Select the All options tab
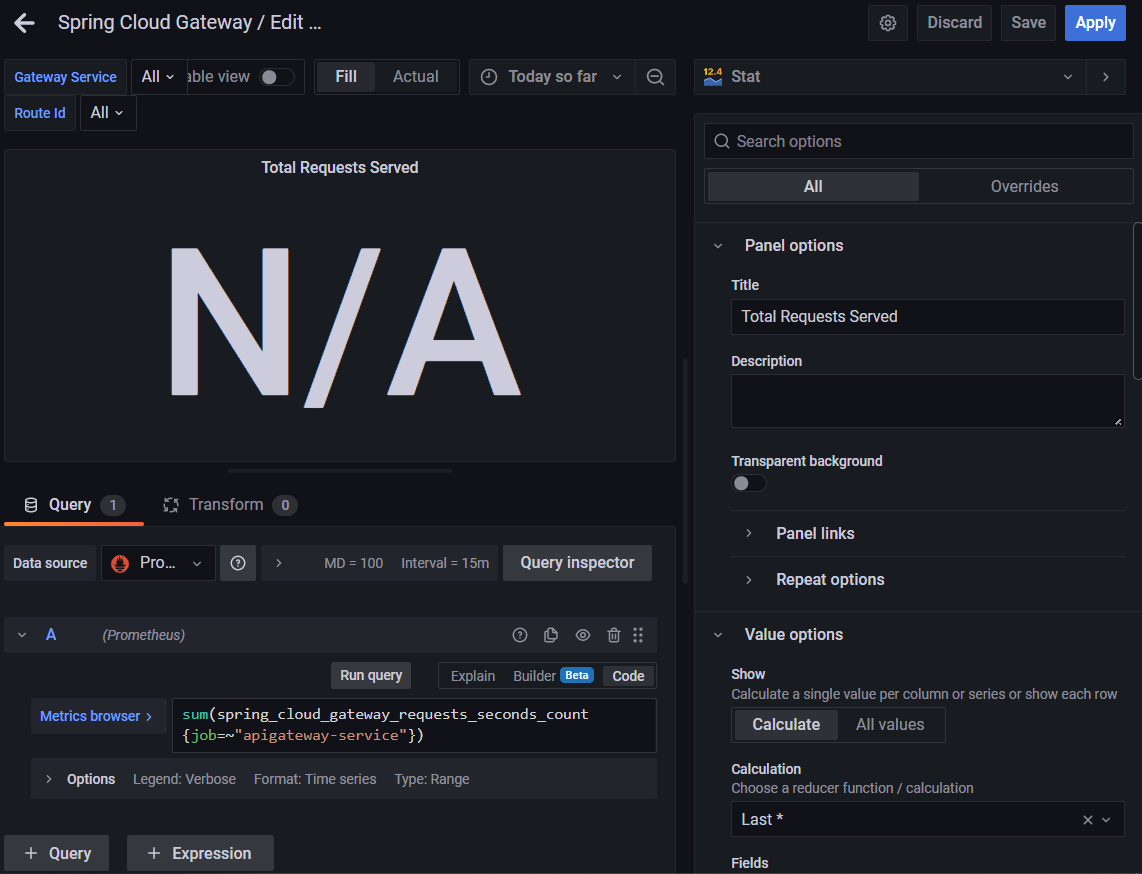 (813, 186)
